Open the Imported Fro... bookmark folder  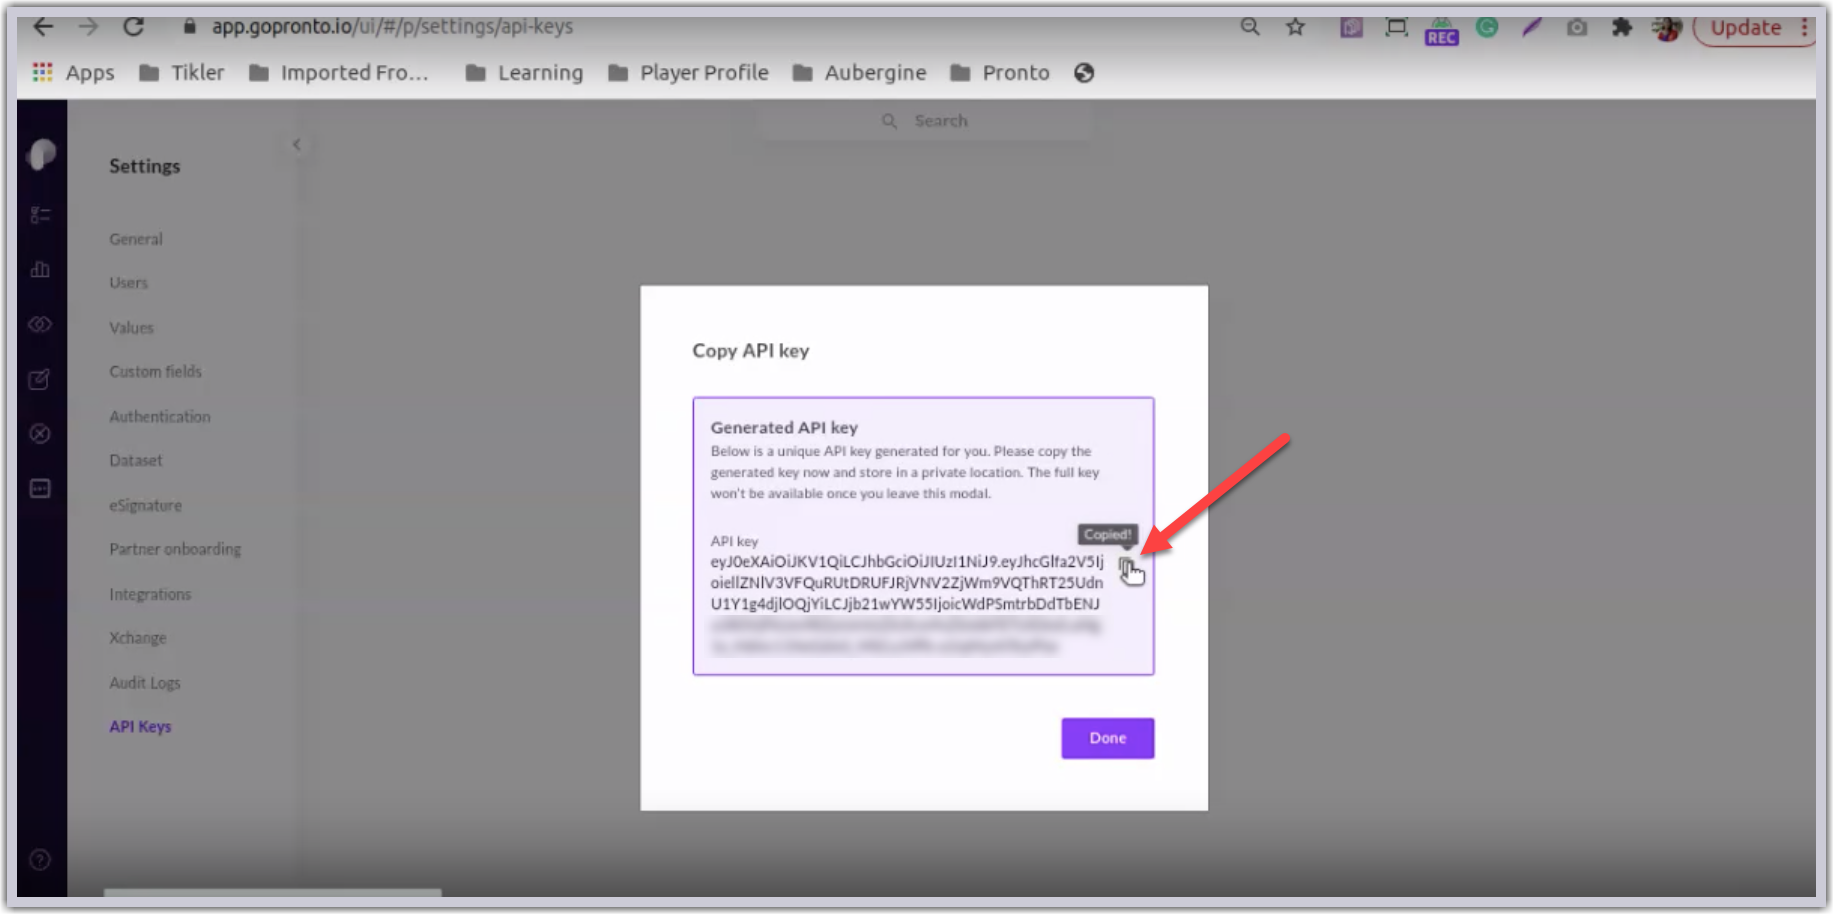pos(339,73)
